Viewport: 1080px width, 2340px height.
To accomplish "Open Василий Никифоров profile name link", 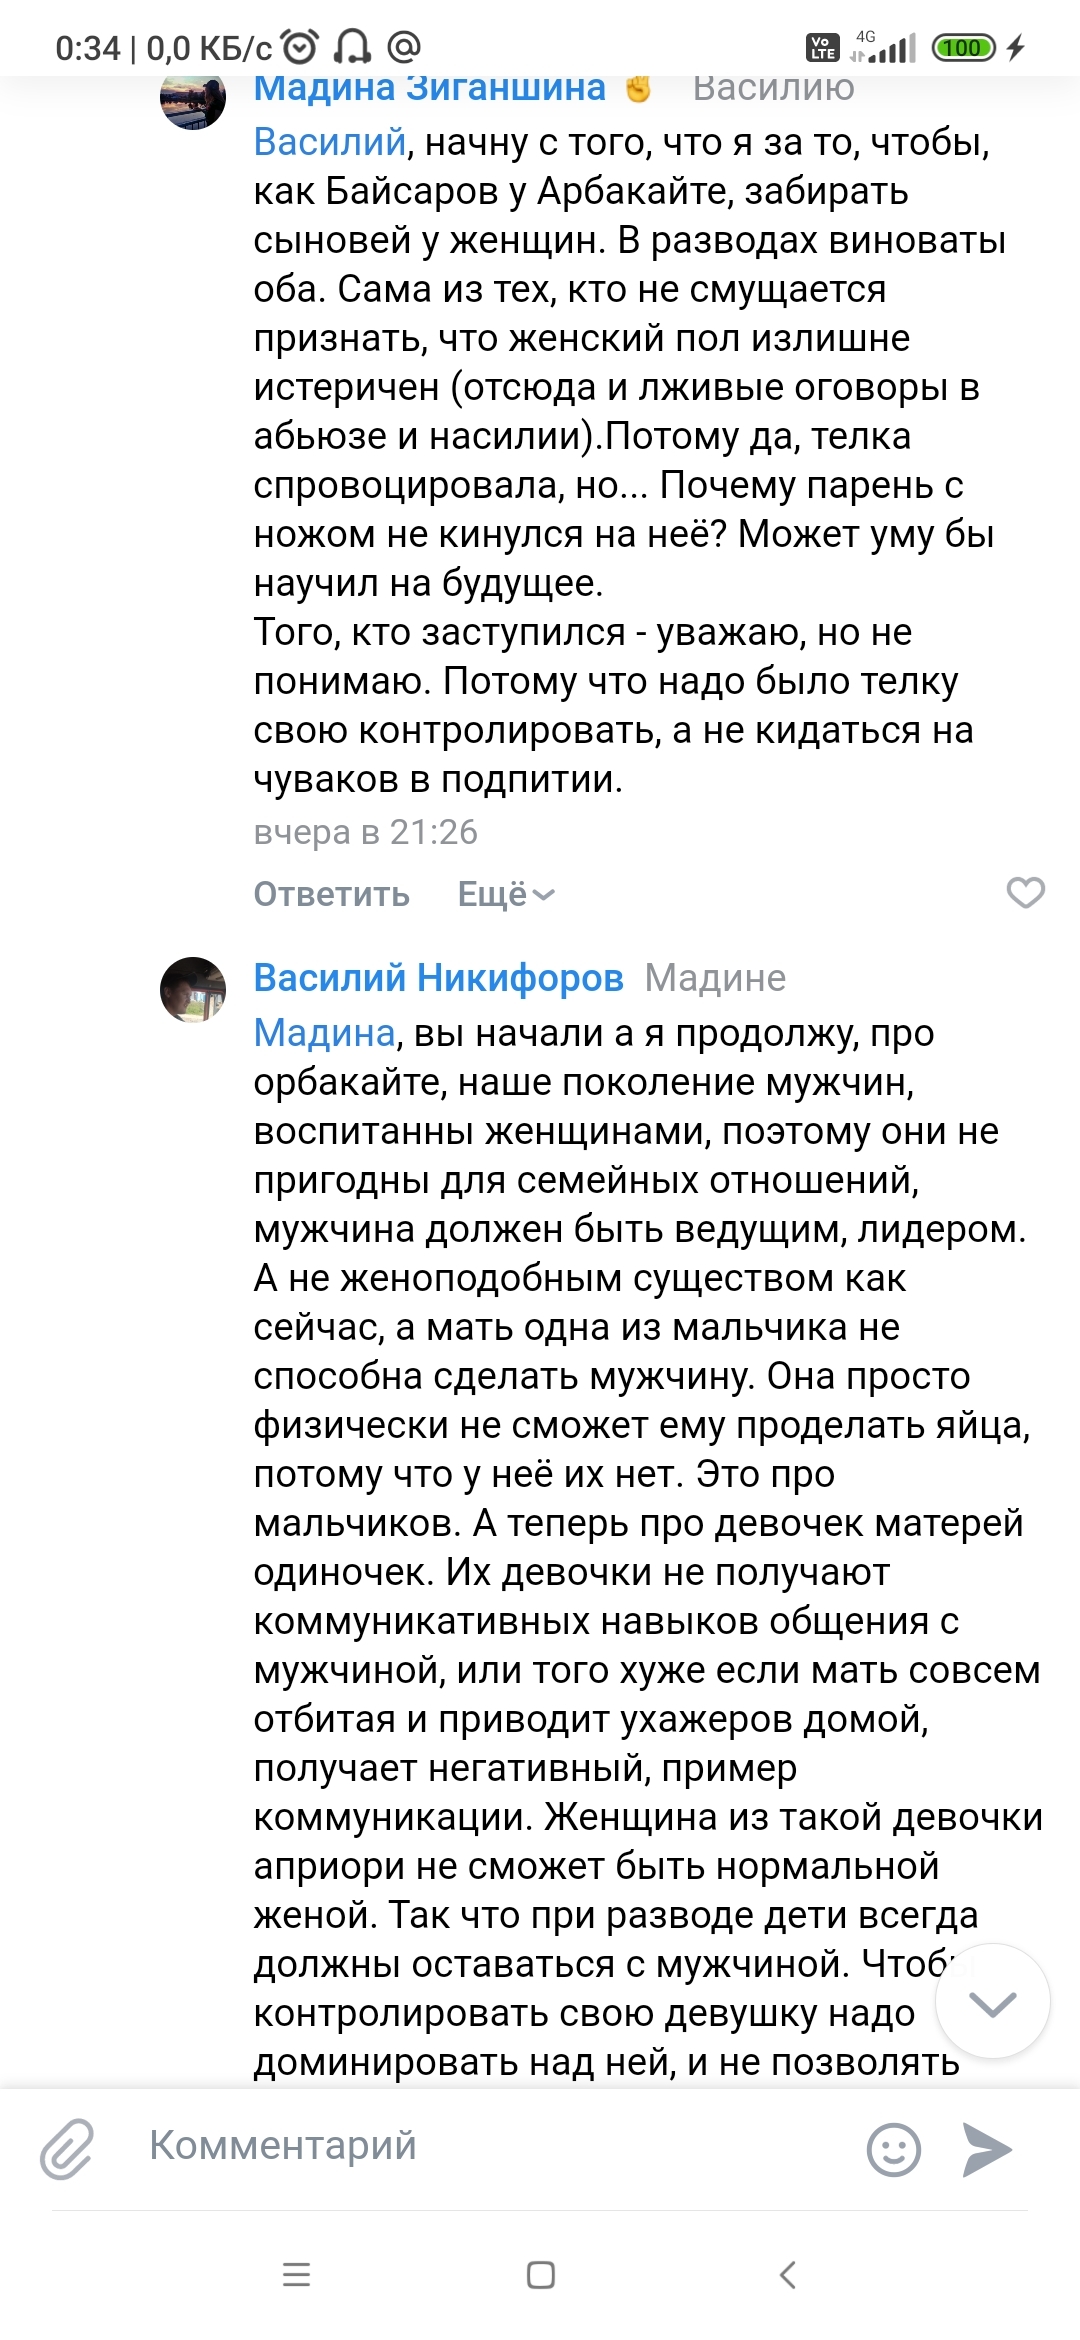I will (x=439, y=978).
